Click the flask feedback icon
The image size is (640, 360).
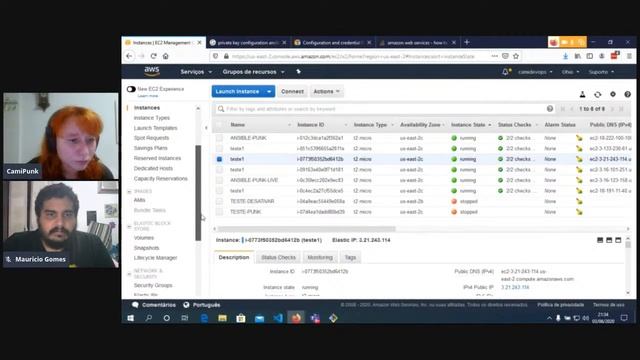click(582, 94)
